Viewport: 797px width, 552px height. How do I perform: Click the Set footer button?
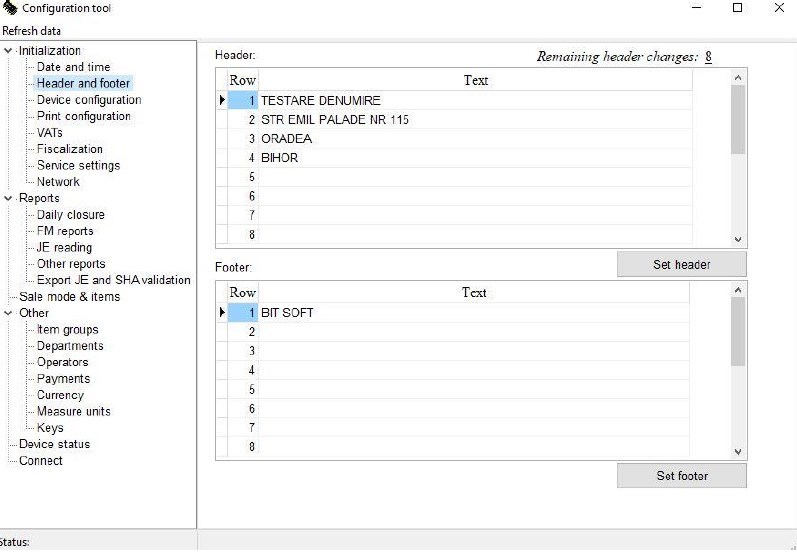coord(682,476)
